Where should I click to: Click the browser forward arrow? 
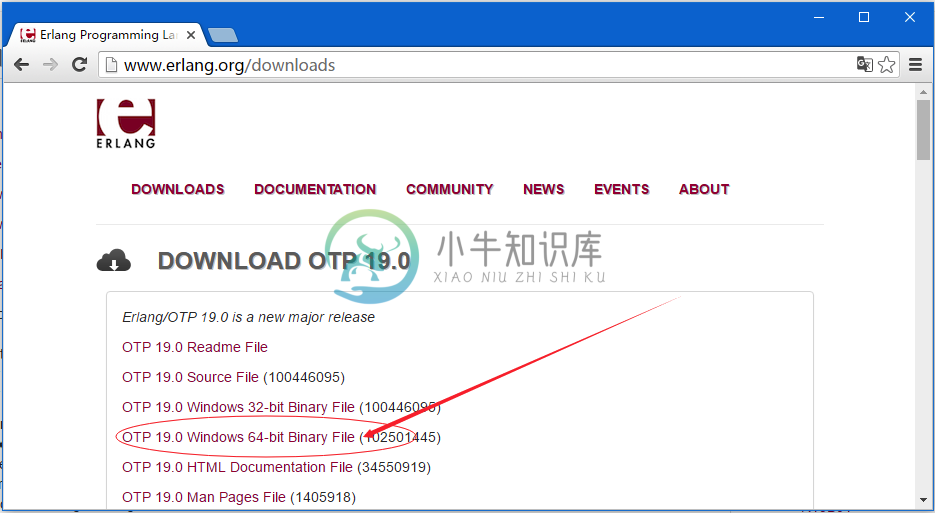[x=51, y=64]
